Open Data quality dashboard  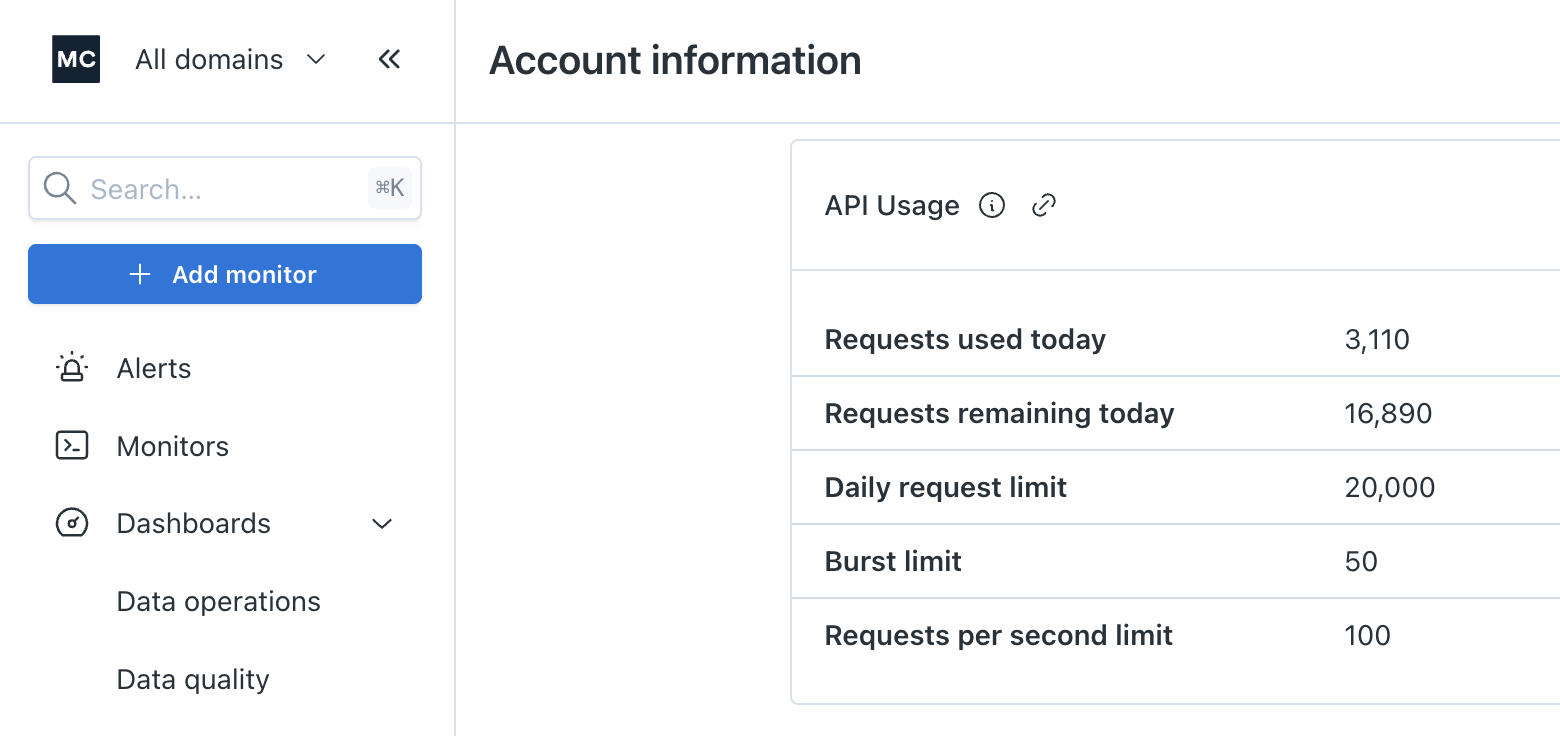(x=193, y=679)
